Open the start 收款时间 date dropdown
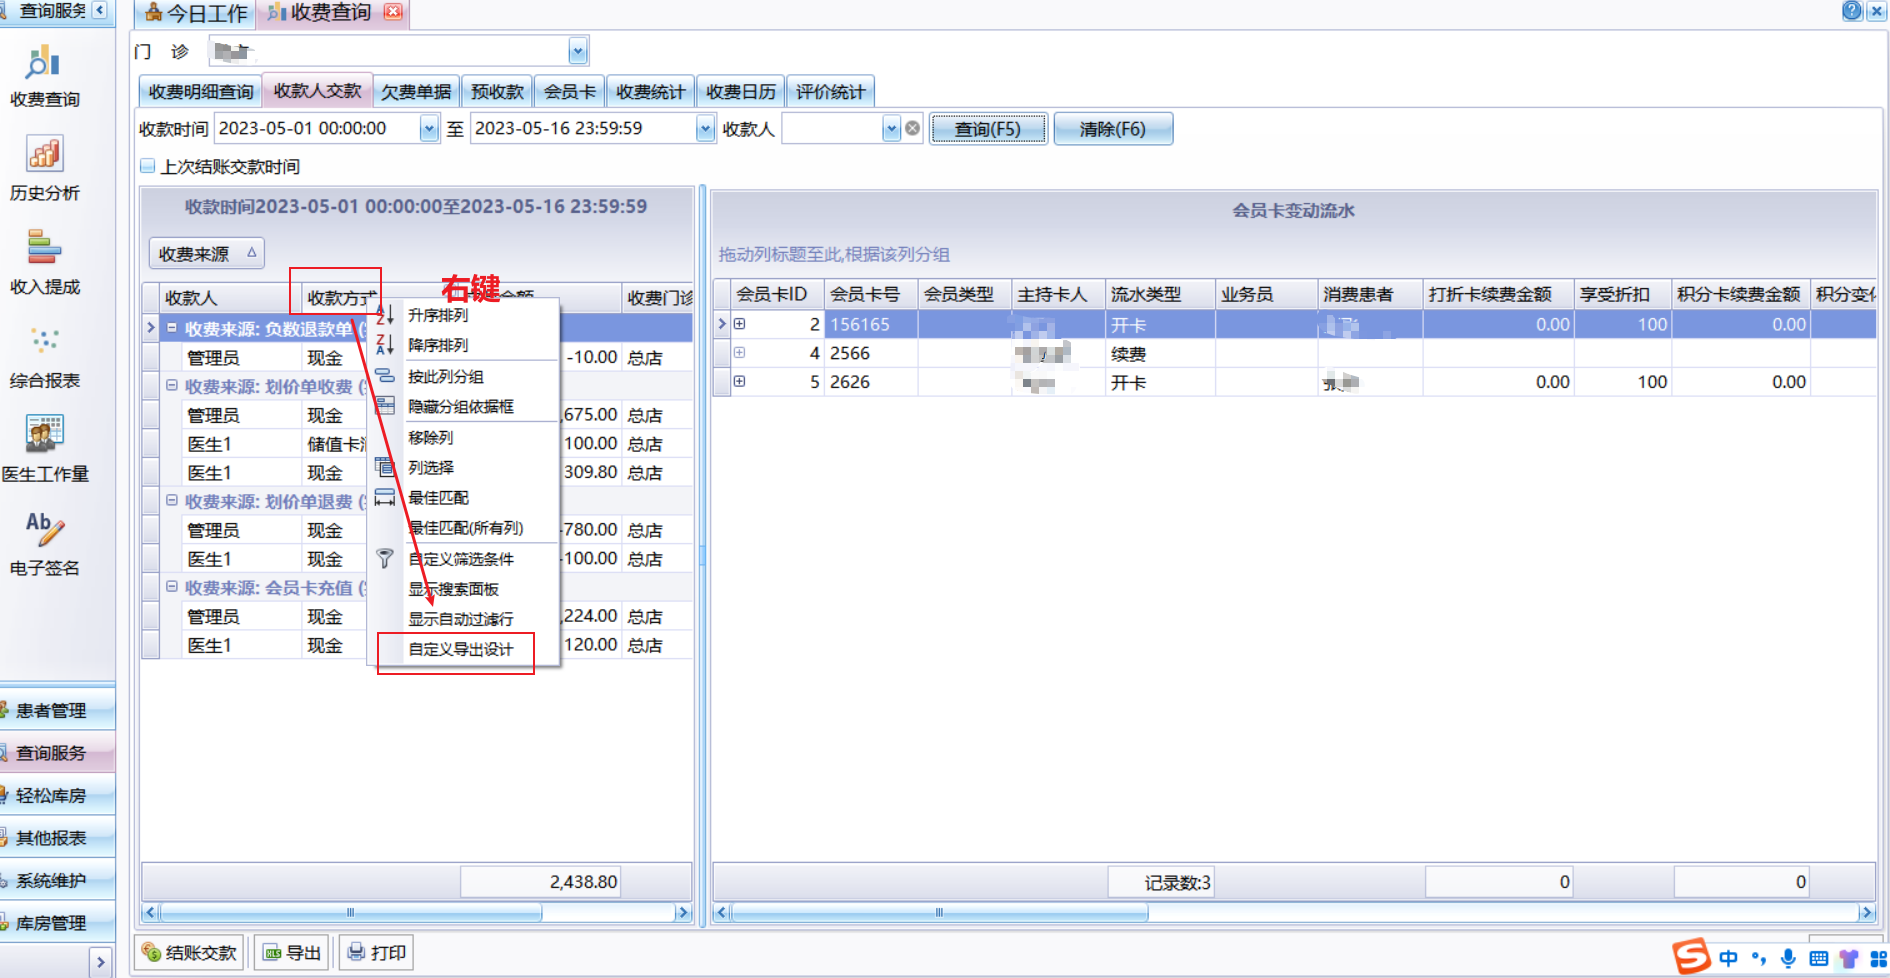The image size is (1890, 978). coord(429,128)
